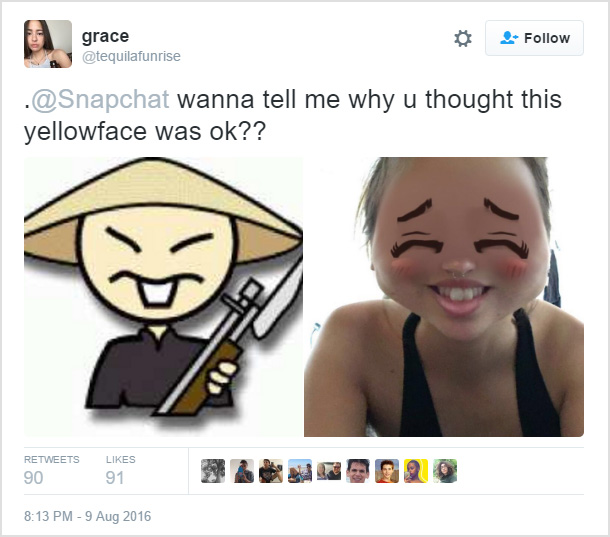
Task: Open second liker avatar in row
Action: [242, 471]
